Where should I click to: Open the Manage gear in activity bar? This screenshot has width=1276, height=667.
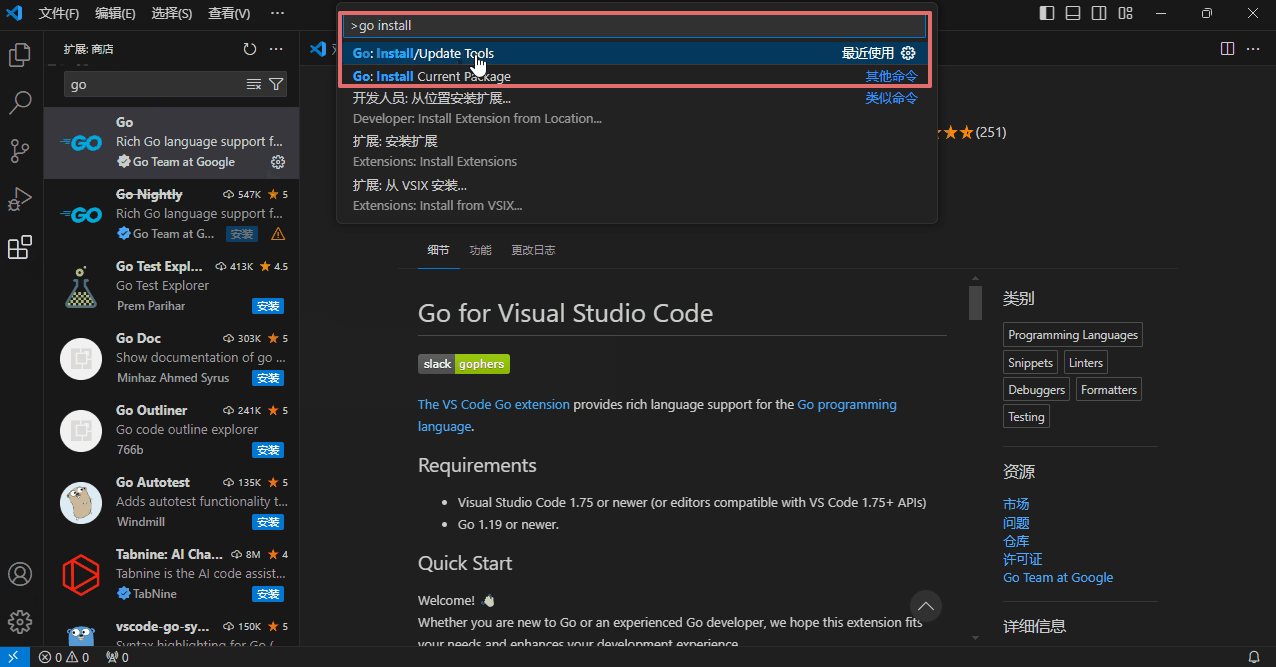[x=20, y=622]
